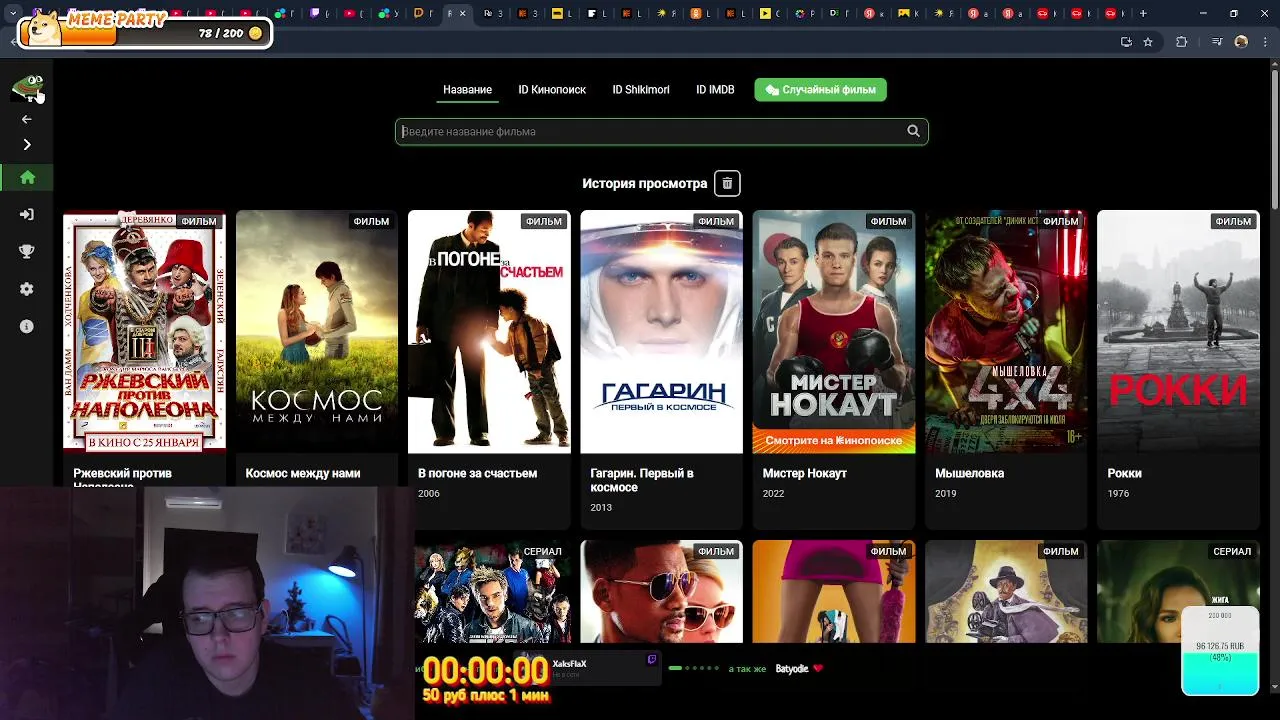Click the Рокки title text
The image size is (1280, 720).
tap(1124, 473)
